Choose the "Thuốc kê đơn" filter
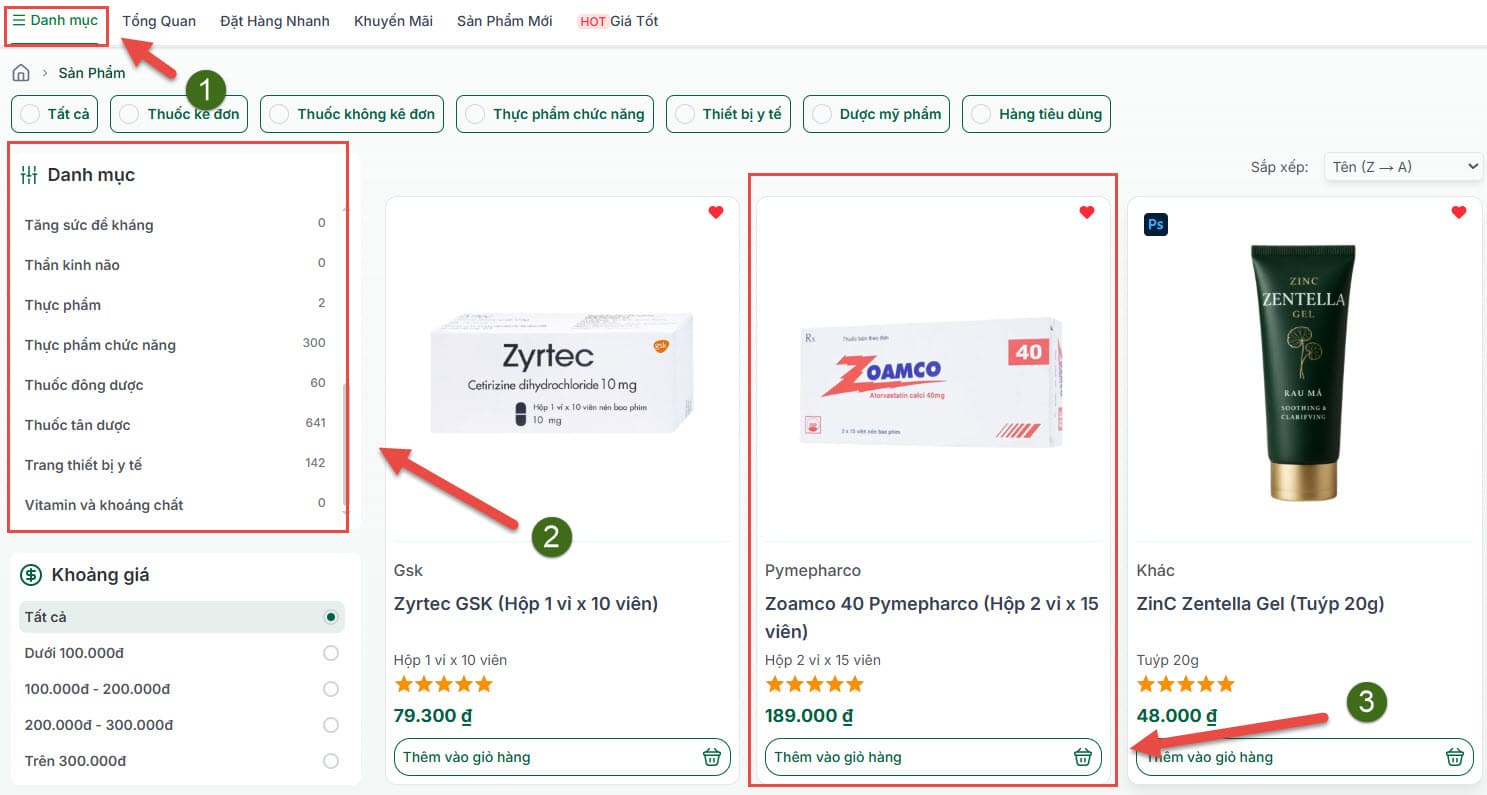Screen dimensions: 1487x795 click(x=179, y=114)
